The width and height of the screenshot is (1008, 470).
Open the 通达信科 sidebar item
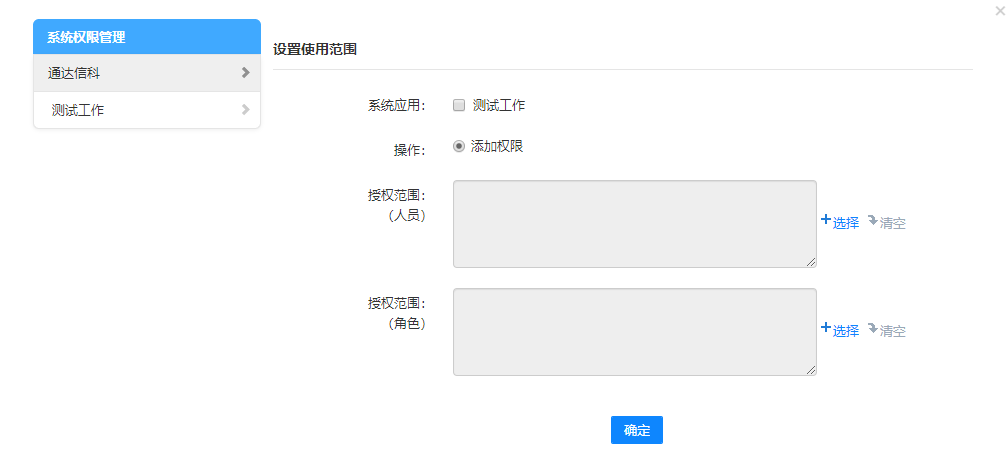tap(74, 73)
